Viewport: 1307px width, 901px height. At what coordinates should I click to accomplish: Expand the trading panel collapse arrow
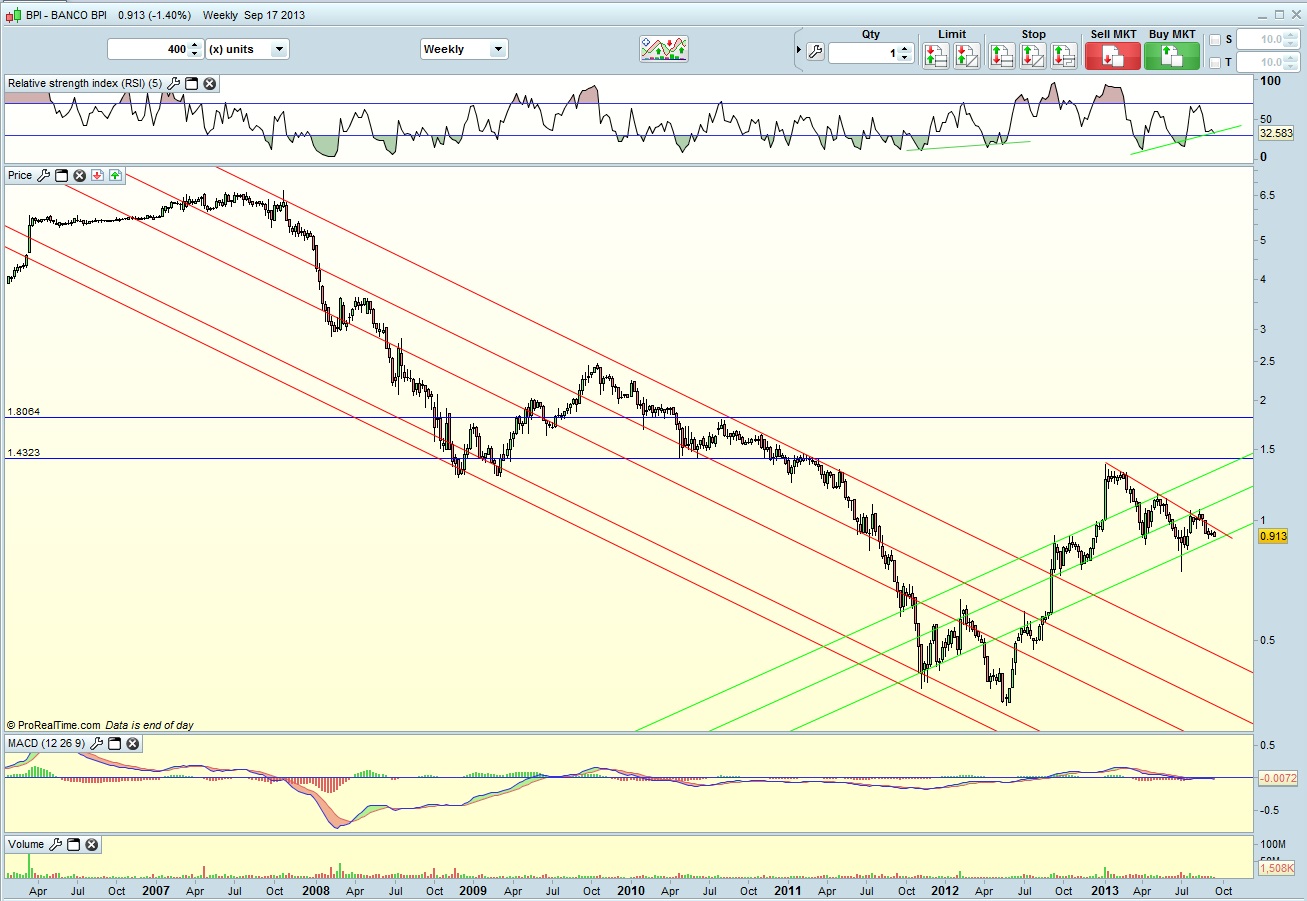pyautogui.click(x=798, y=49)
